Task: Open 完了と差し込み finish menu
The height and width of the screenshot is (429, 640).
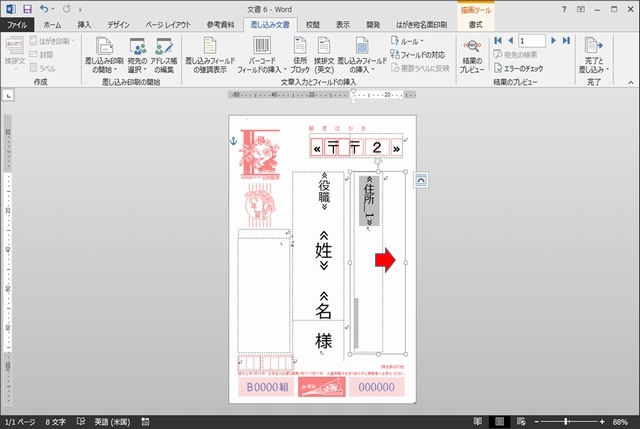Action: tap(594, 55)
